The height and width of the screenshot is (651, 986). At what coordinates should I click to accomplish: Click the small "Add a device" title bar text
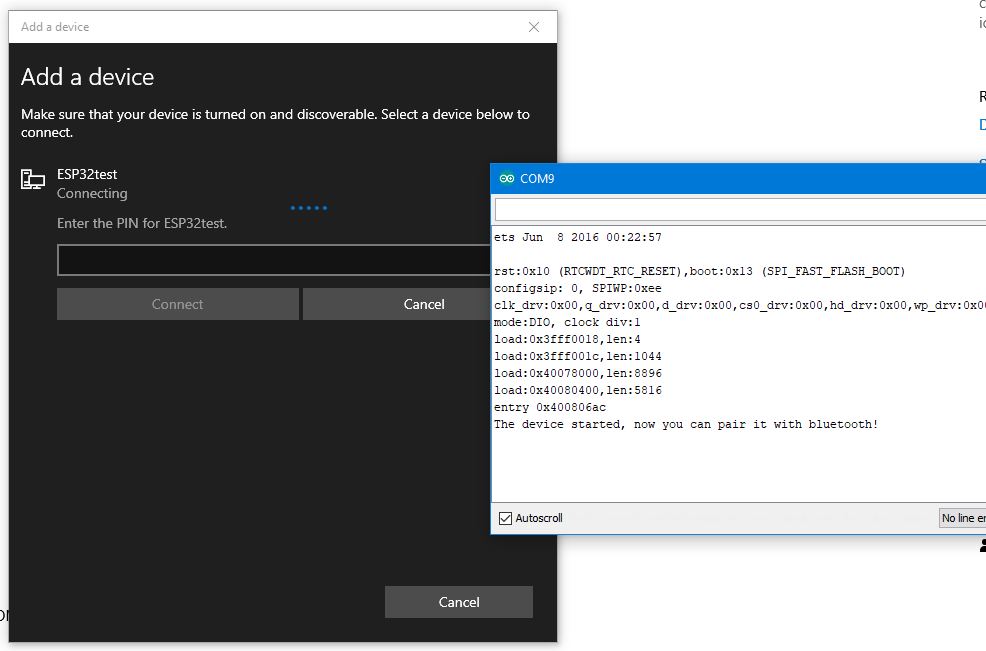(55, 27)
